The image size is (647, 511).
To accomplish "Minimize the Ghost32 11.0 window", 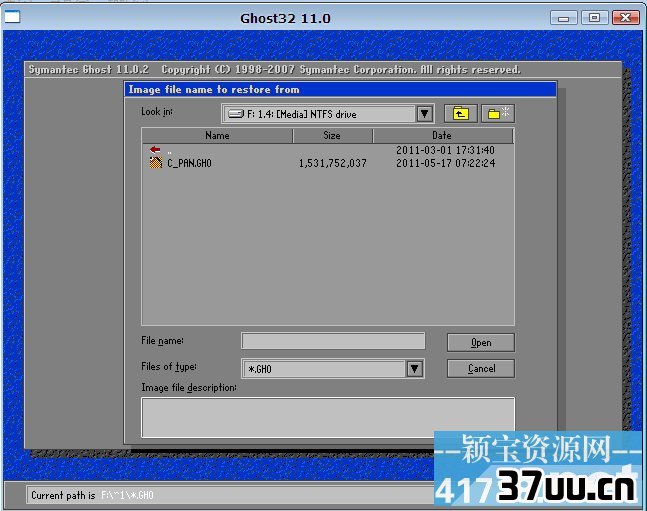I will point(564,18).
